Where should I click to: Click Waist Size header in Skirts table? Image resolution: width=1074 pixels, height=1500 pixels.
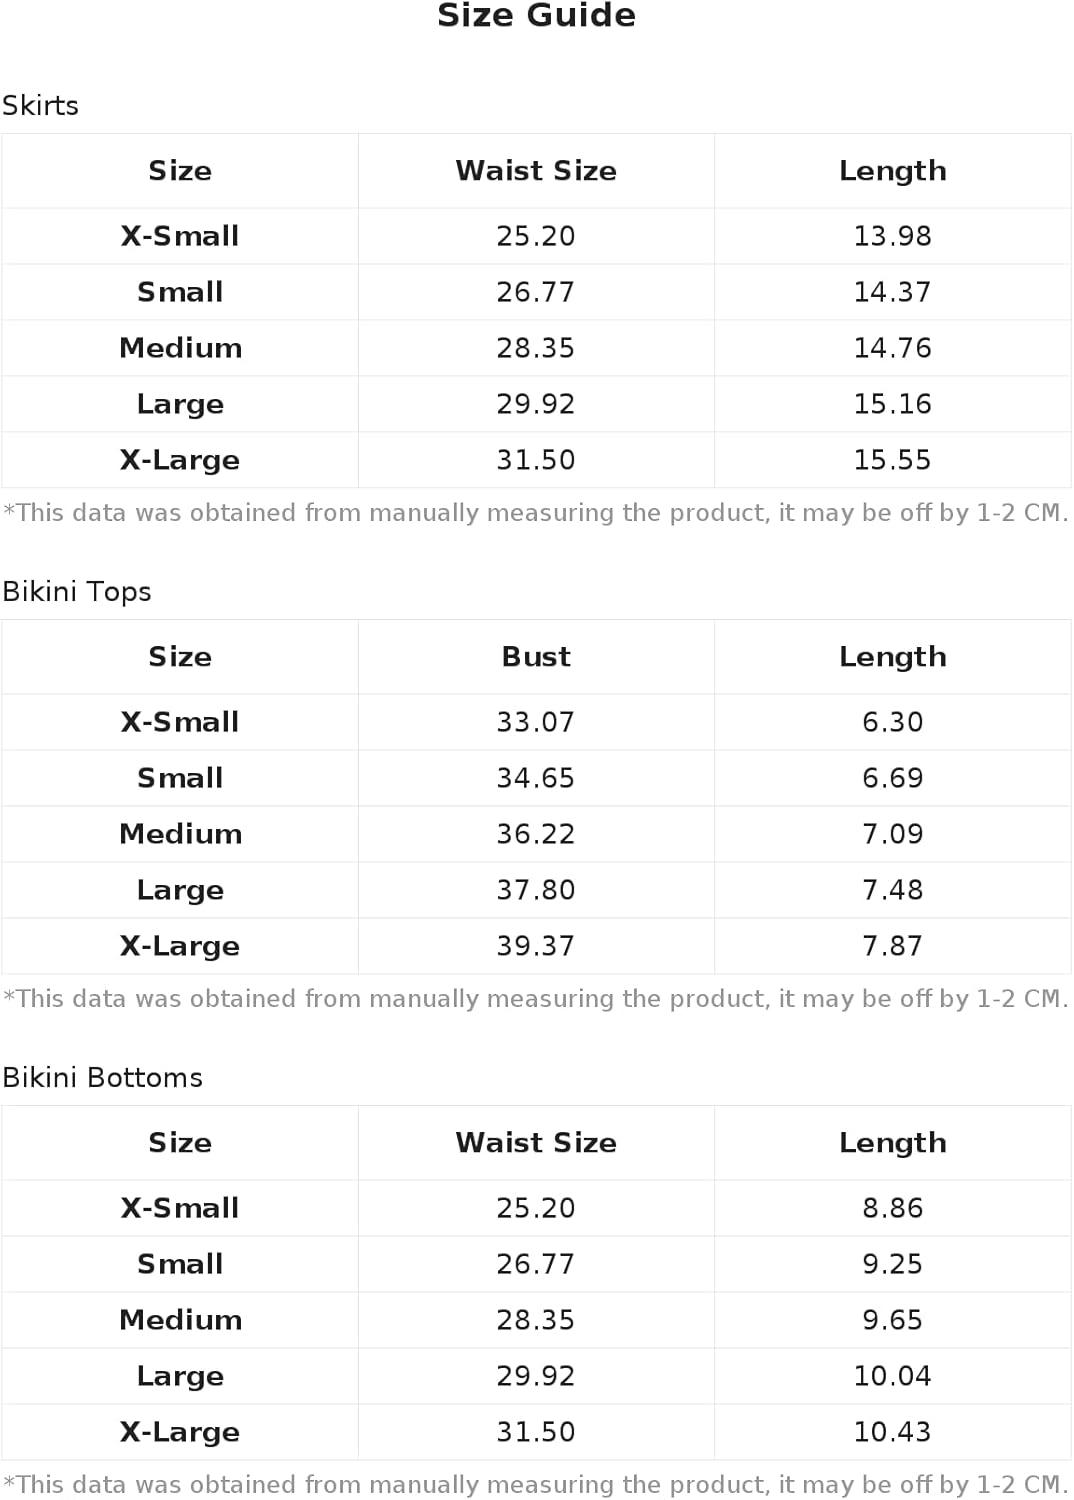[x=536, y=171]
